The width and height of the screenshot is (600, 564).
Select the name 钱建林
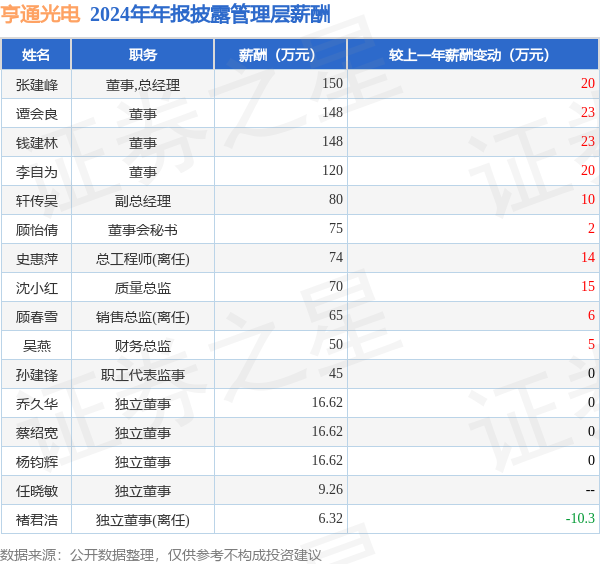click(37, 143)
